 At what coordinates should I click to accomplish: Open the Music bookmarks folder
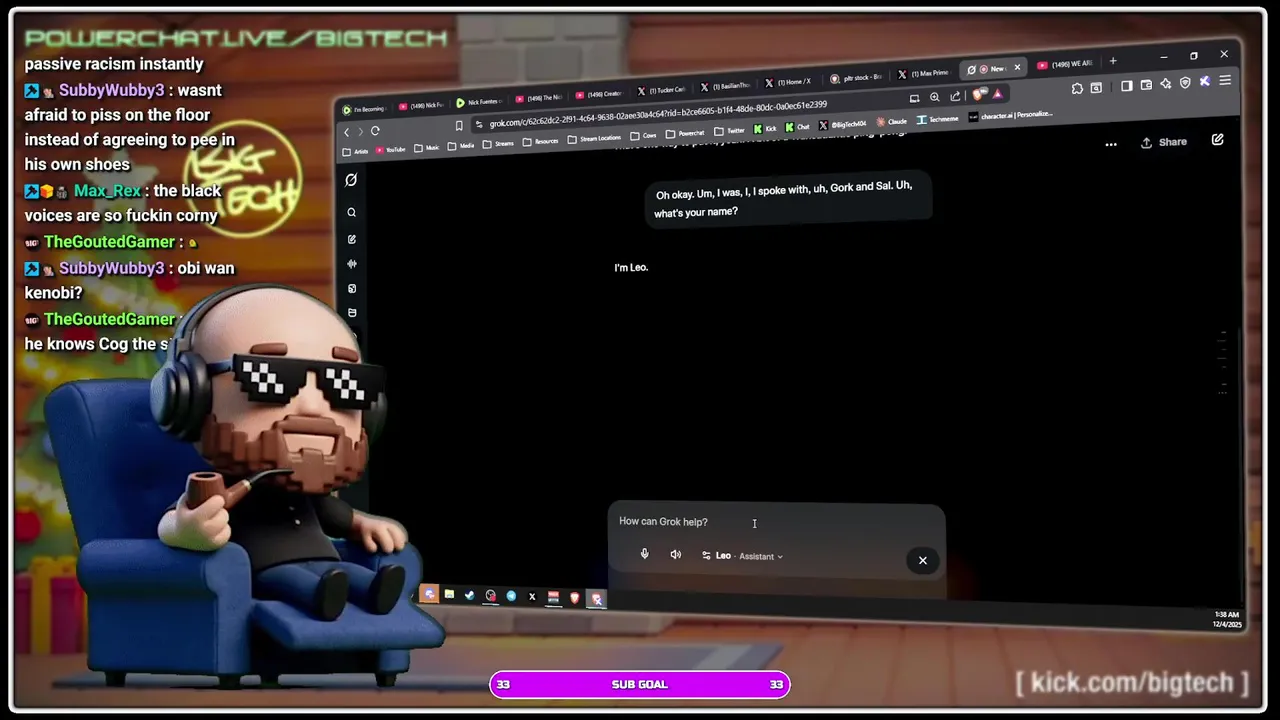point(426,147)
